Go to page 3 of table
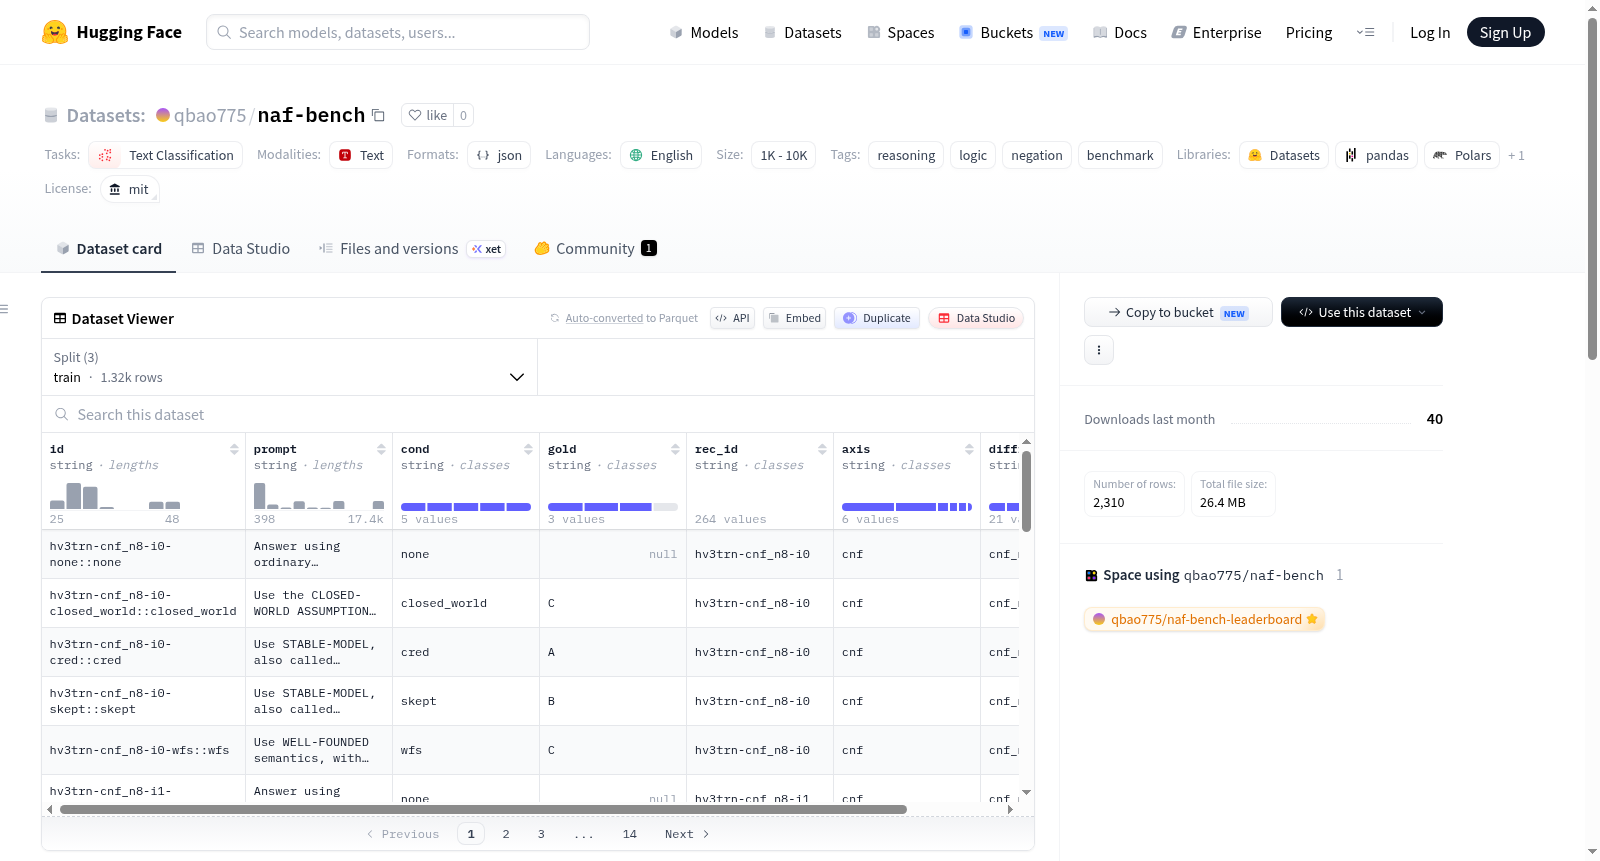The width and height of the screenshot is (1600, 861). pos(541,834)
